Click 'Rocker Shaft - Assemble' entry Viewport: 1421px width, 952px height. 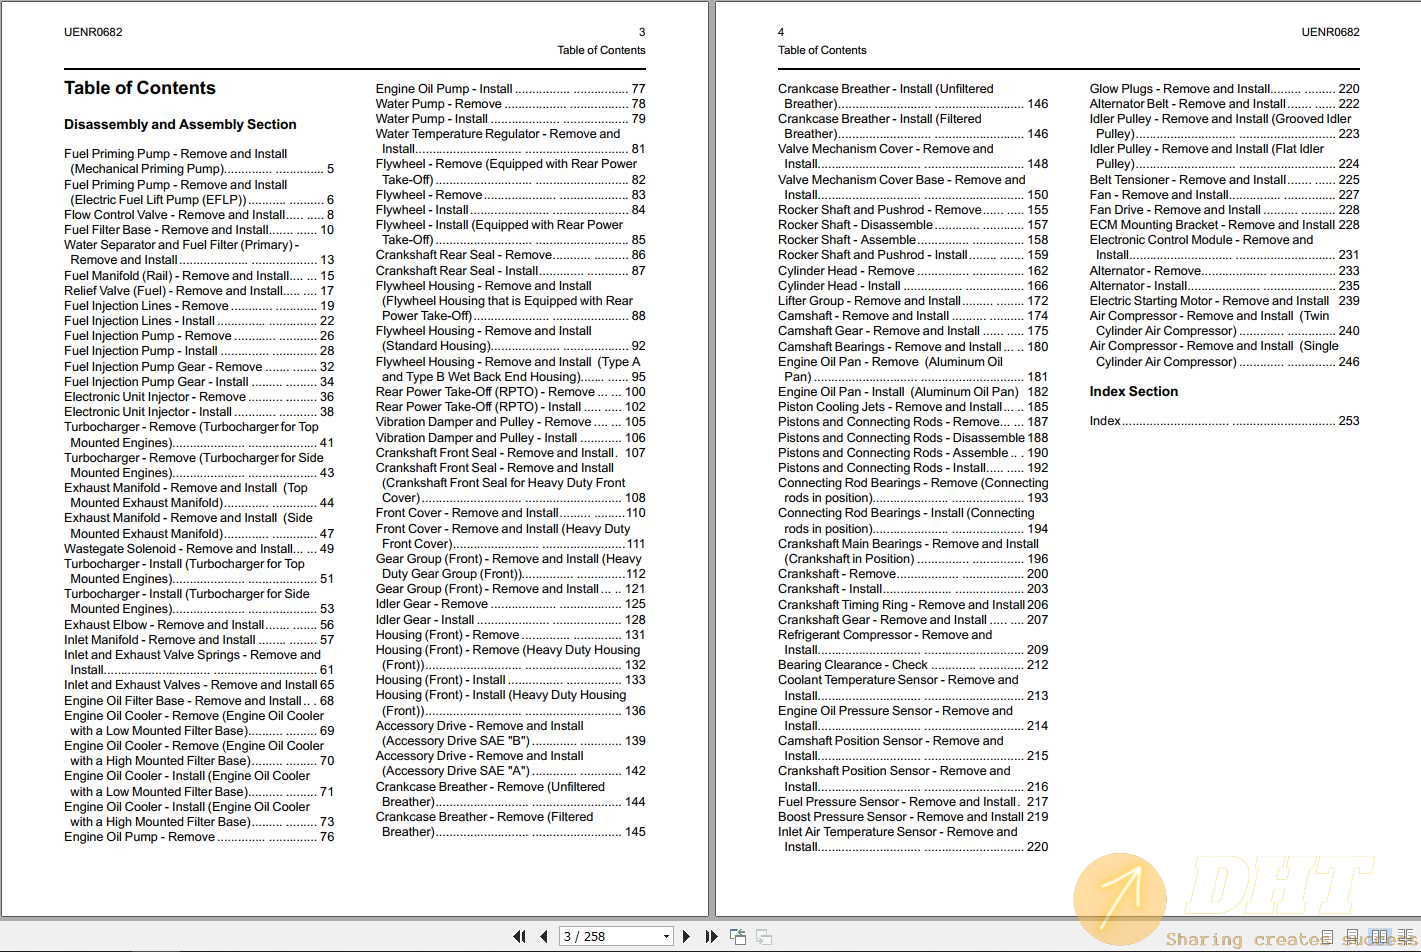click(913, 240)
